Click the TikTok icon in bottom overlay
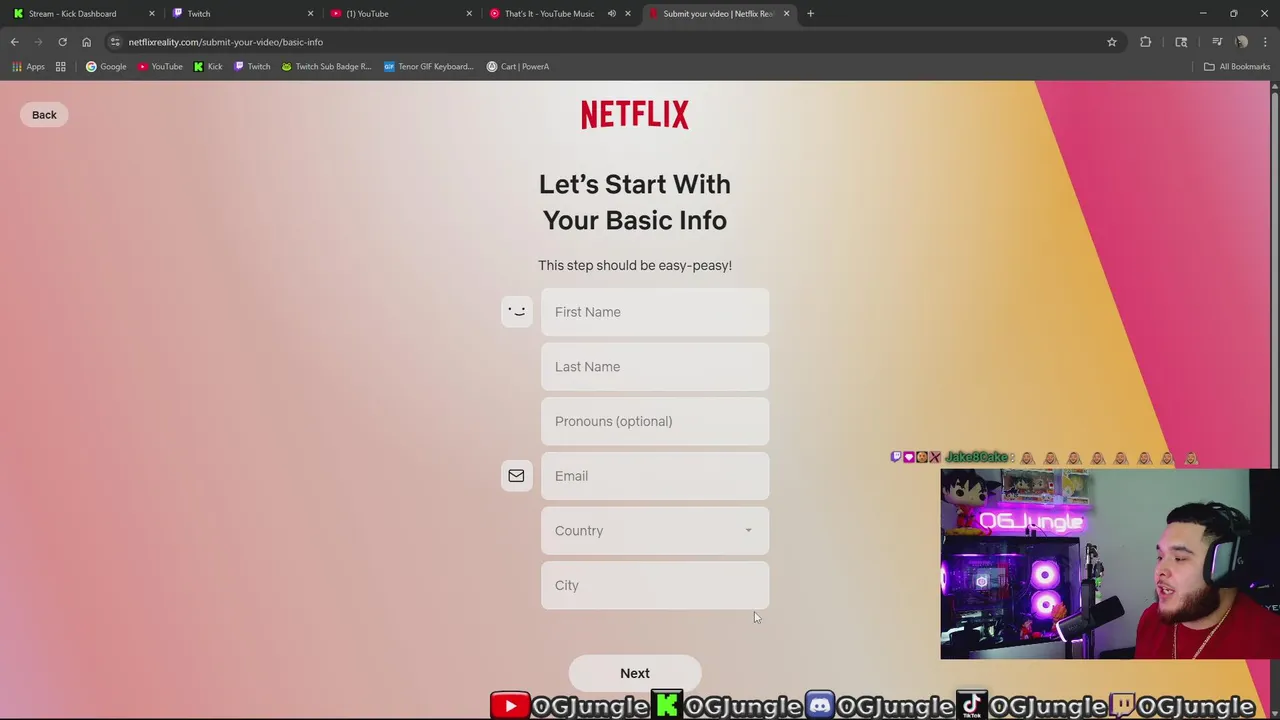Viewport: 1280px width, 720px height. (972, 706)
